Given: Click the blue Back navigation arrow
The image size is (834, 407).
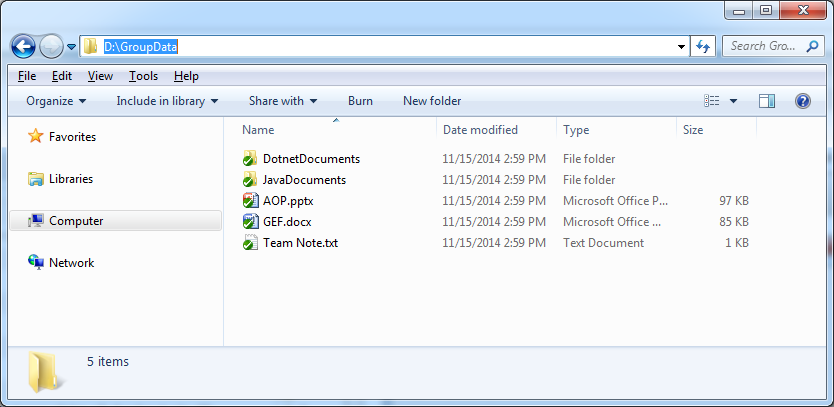Looking at the screenshot, I should click(23, 47).
